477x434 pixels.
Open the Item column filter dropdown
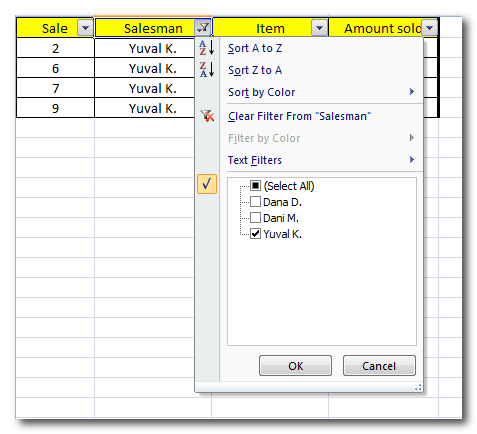click(x=319, y=28)
